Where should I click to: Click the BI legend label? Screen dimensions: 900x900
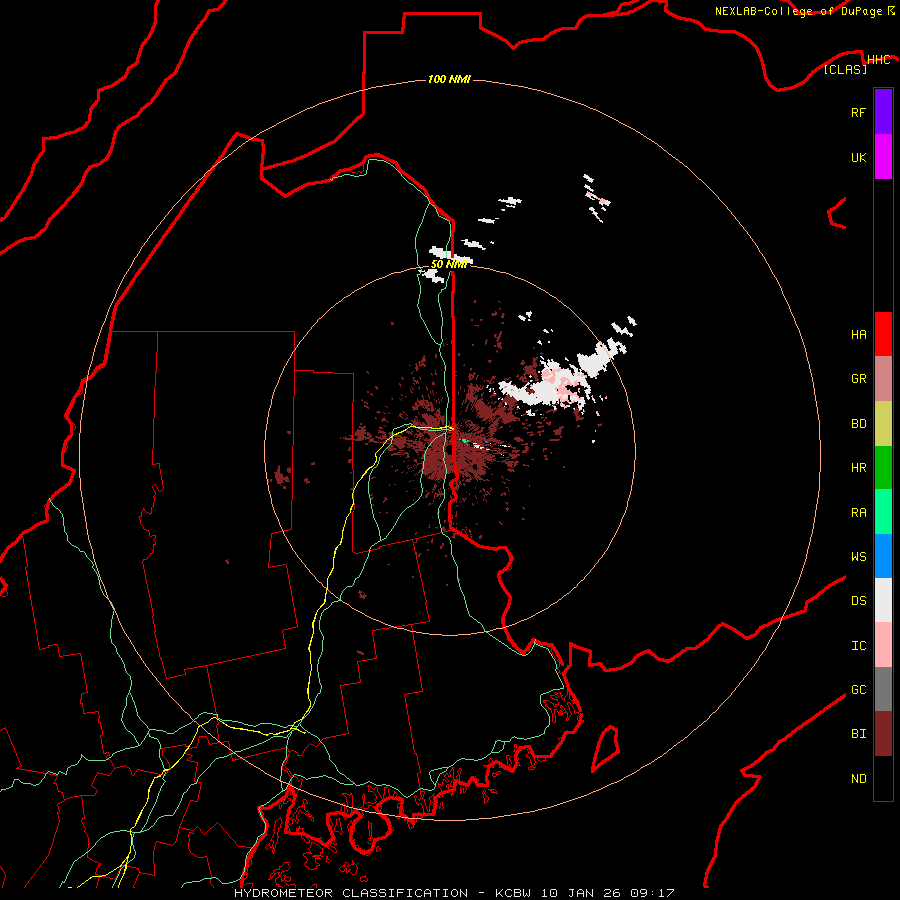coord(858,734)
